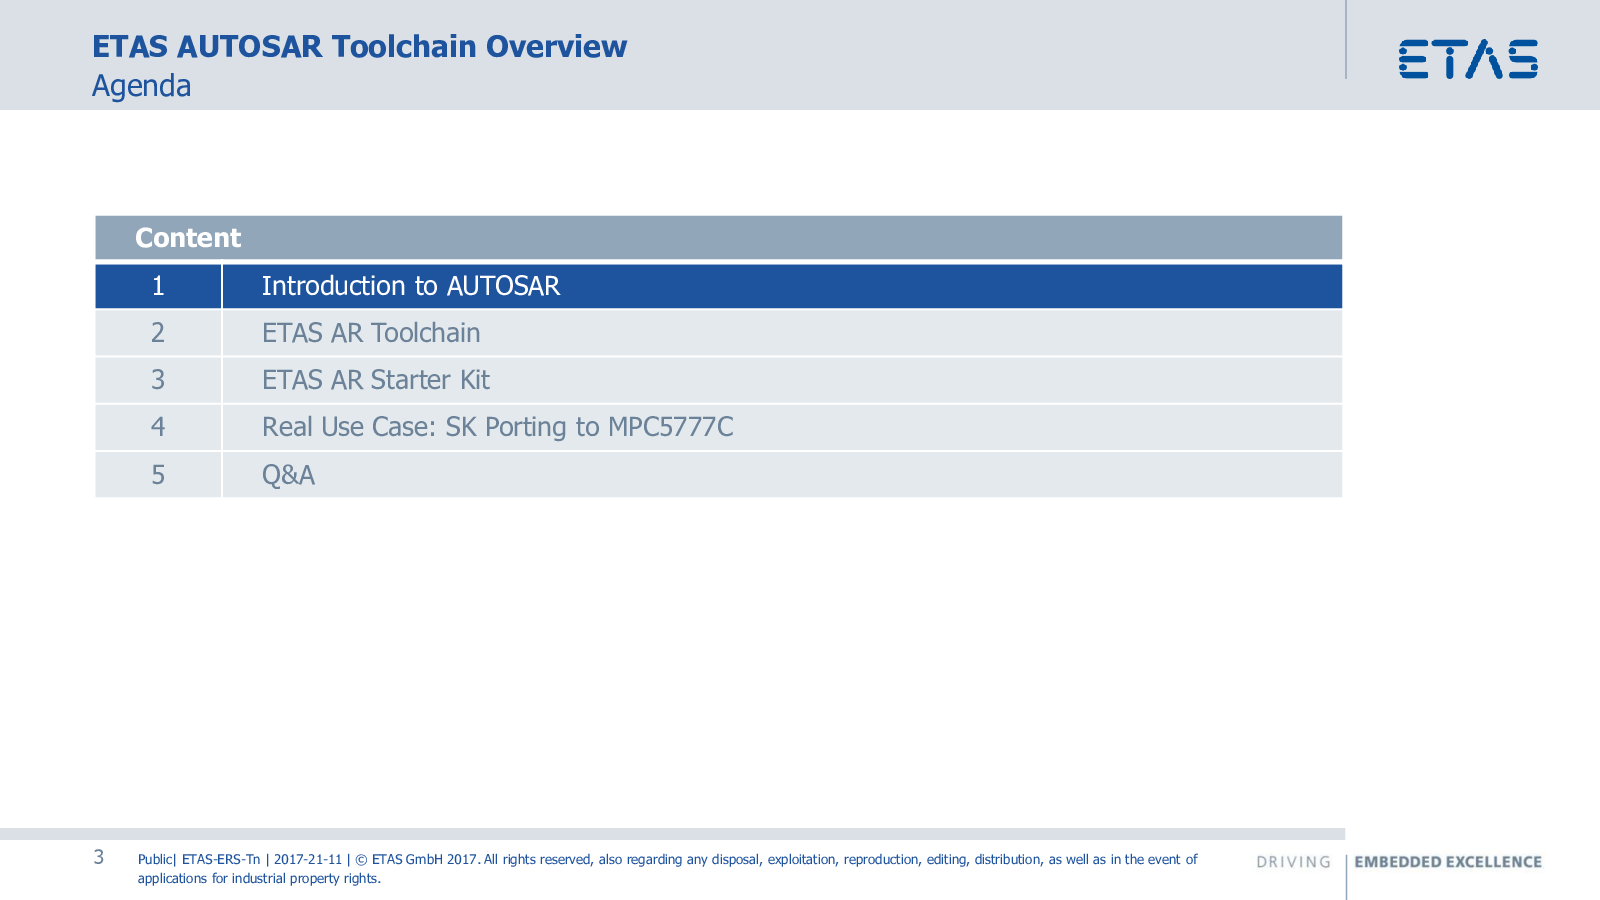
Task: Click agenda number 2 cell
Action: pos(158,333)
